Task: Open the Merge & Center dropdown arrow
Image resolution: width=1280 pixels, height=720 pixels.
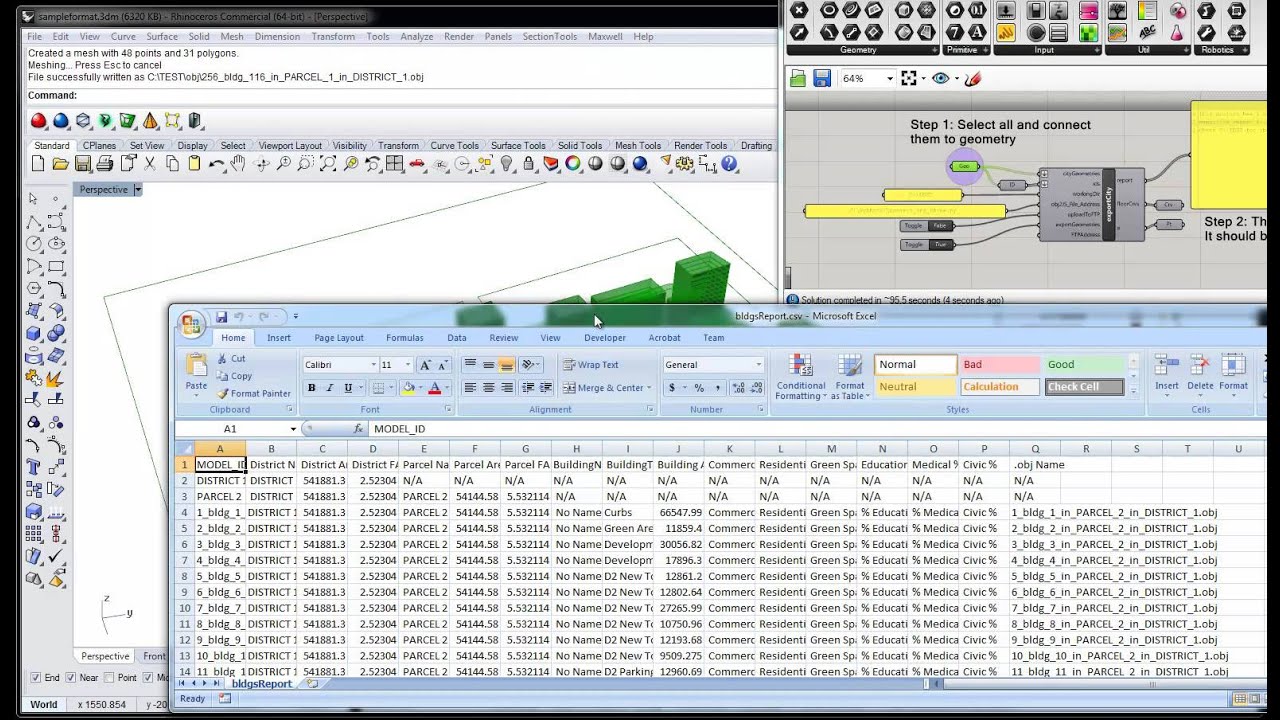Action: click(x=649, y=388)
